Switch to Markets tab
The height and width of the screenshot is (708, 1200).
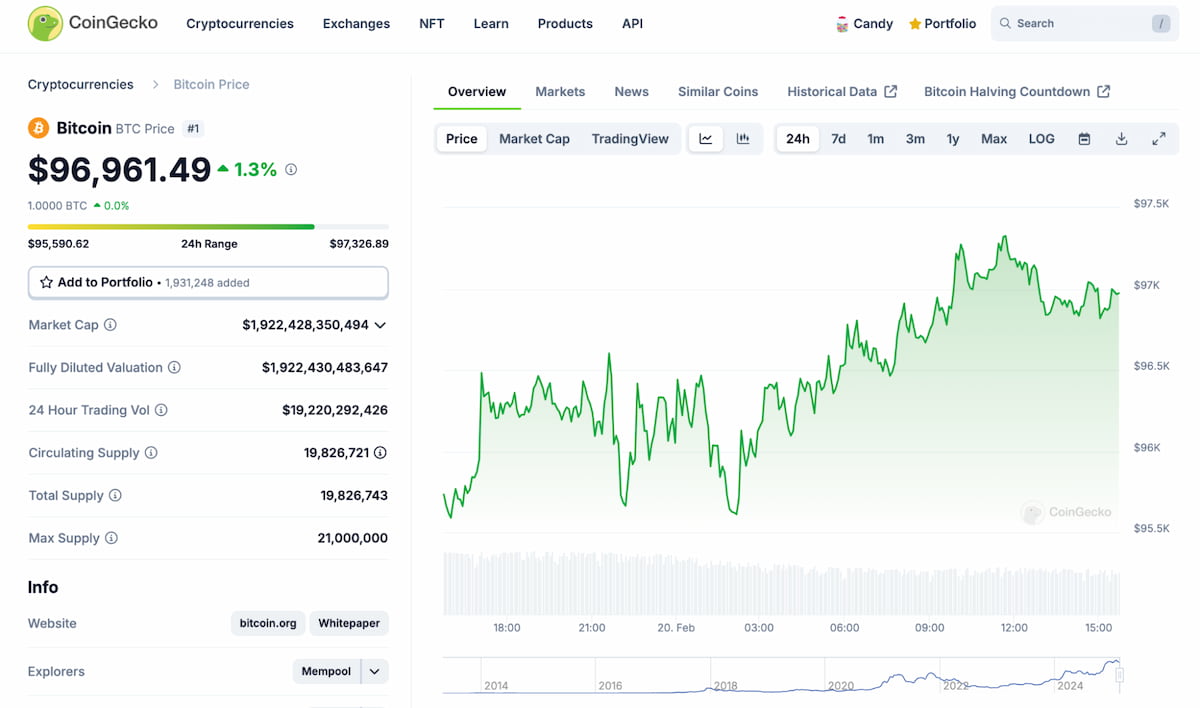(560, 91)
